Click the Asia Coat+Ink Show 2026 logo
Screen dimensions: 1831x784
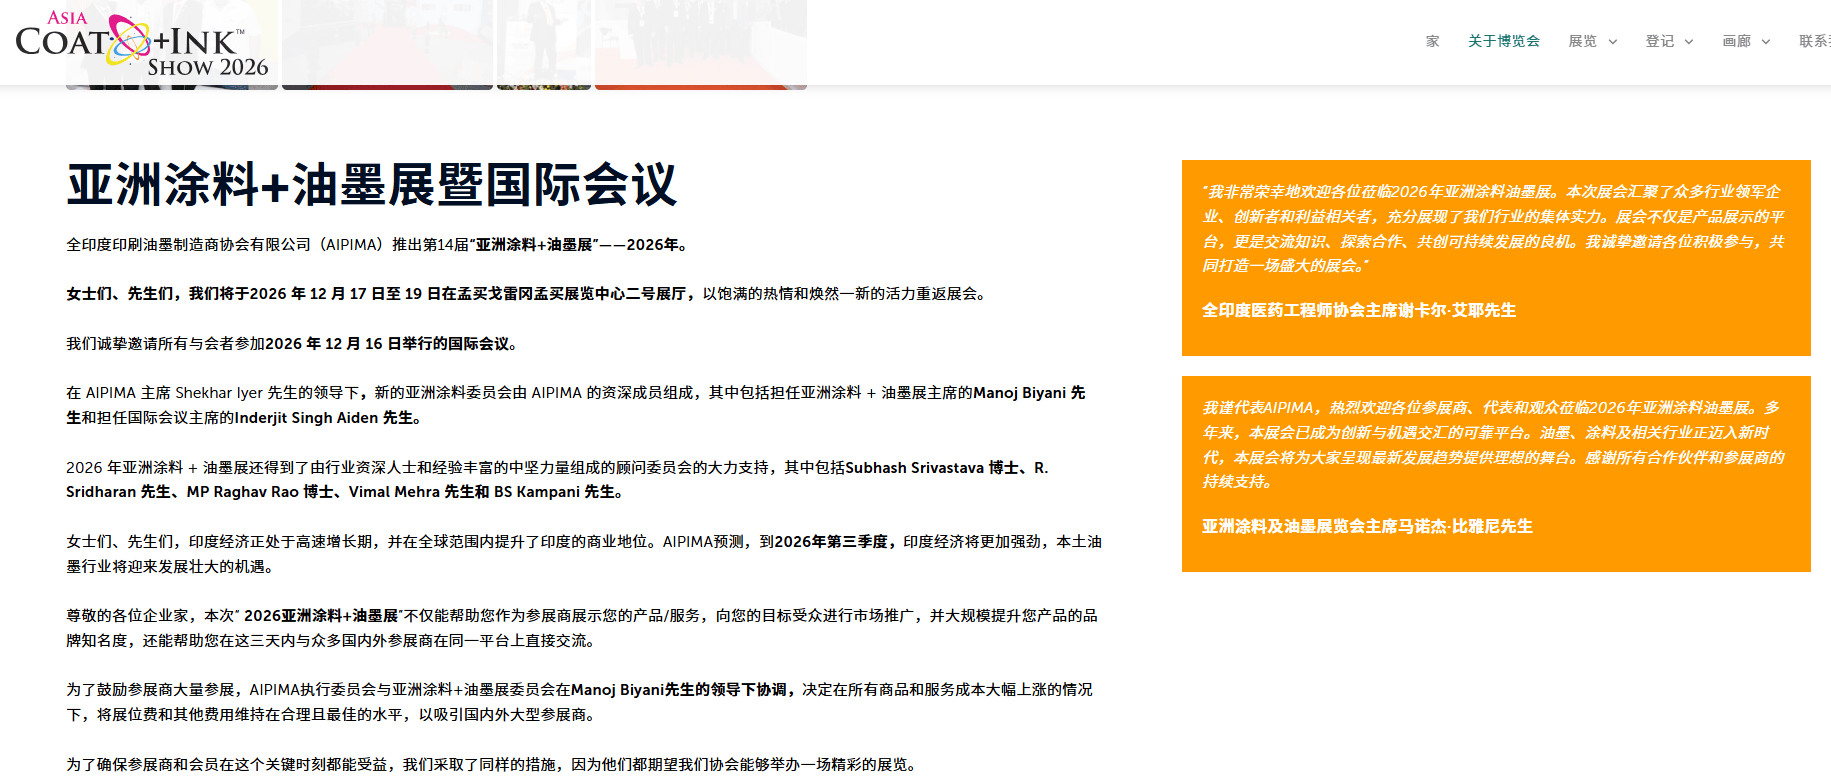[x=141, y=45]
